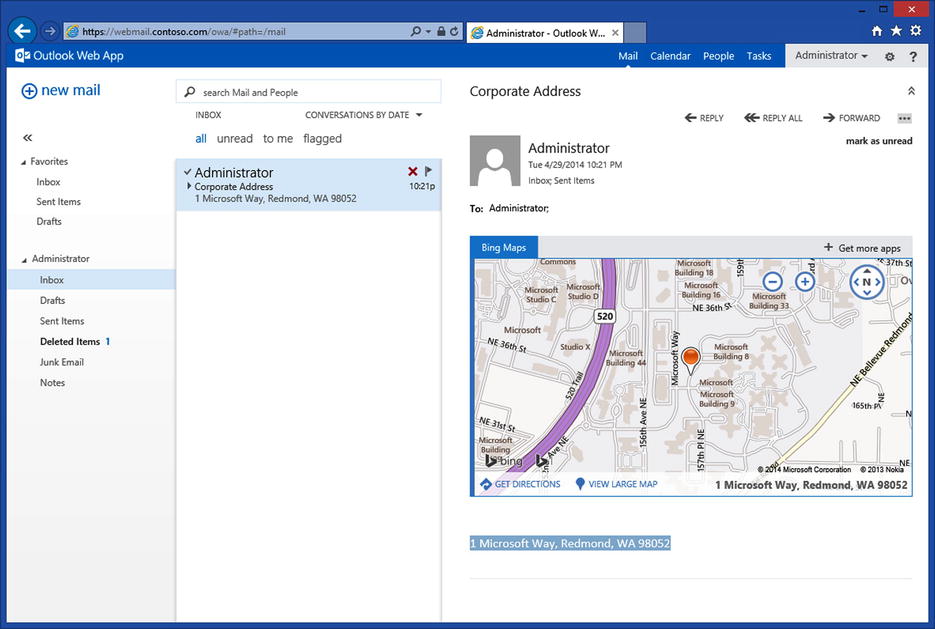Open the Notes folder
Viewport: 935px width, 629px height.
click(x=52, y=383)
